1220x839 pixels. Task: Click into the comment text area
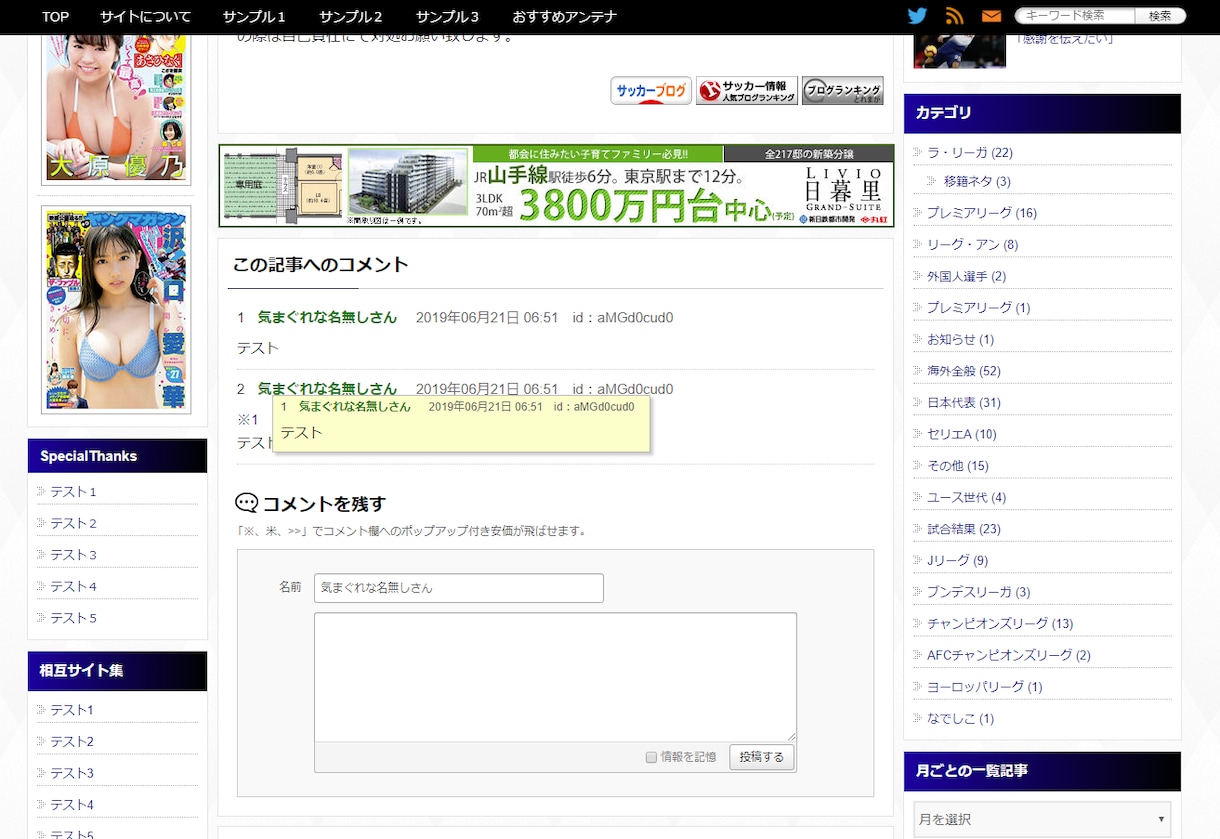pos(555,677)
